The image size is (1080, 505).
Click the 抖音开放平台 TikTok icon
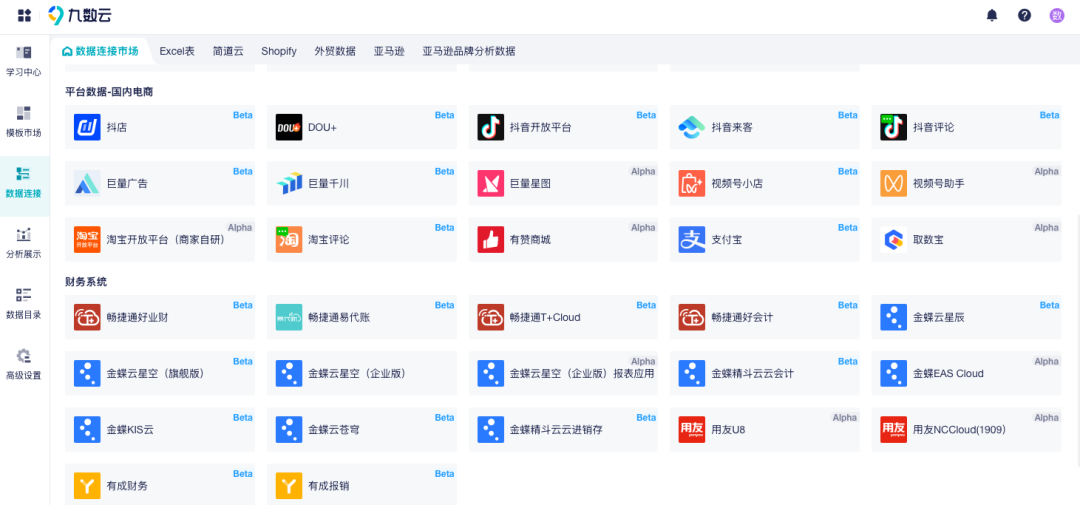pos(490,127)
